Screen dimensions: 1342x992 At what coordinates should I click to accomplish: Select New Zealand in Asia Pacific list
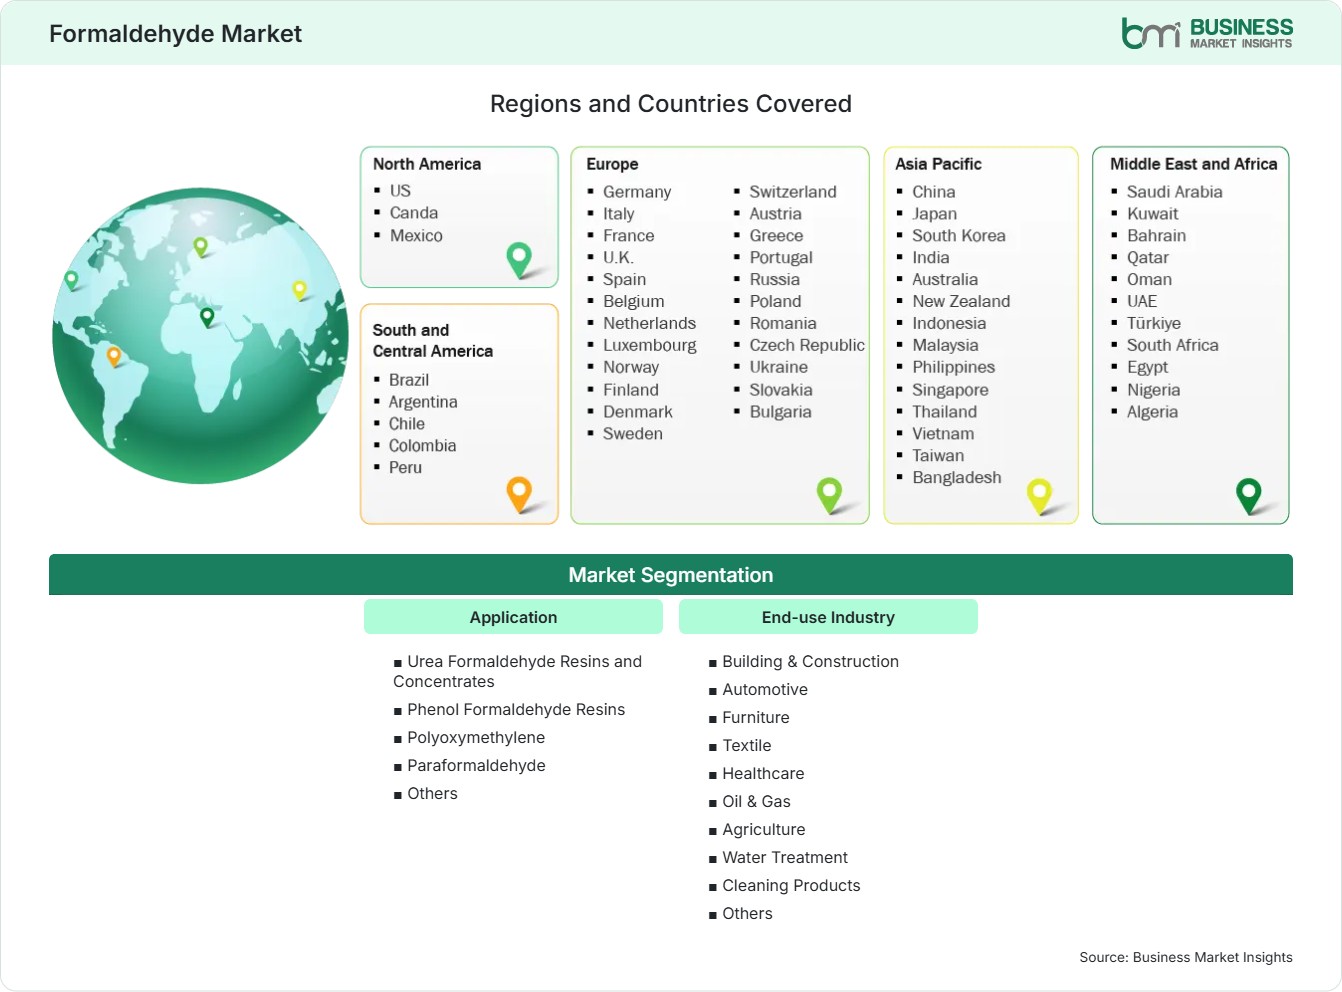(961, 301)
